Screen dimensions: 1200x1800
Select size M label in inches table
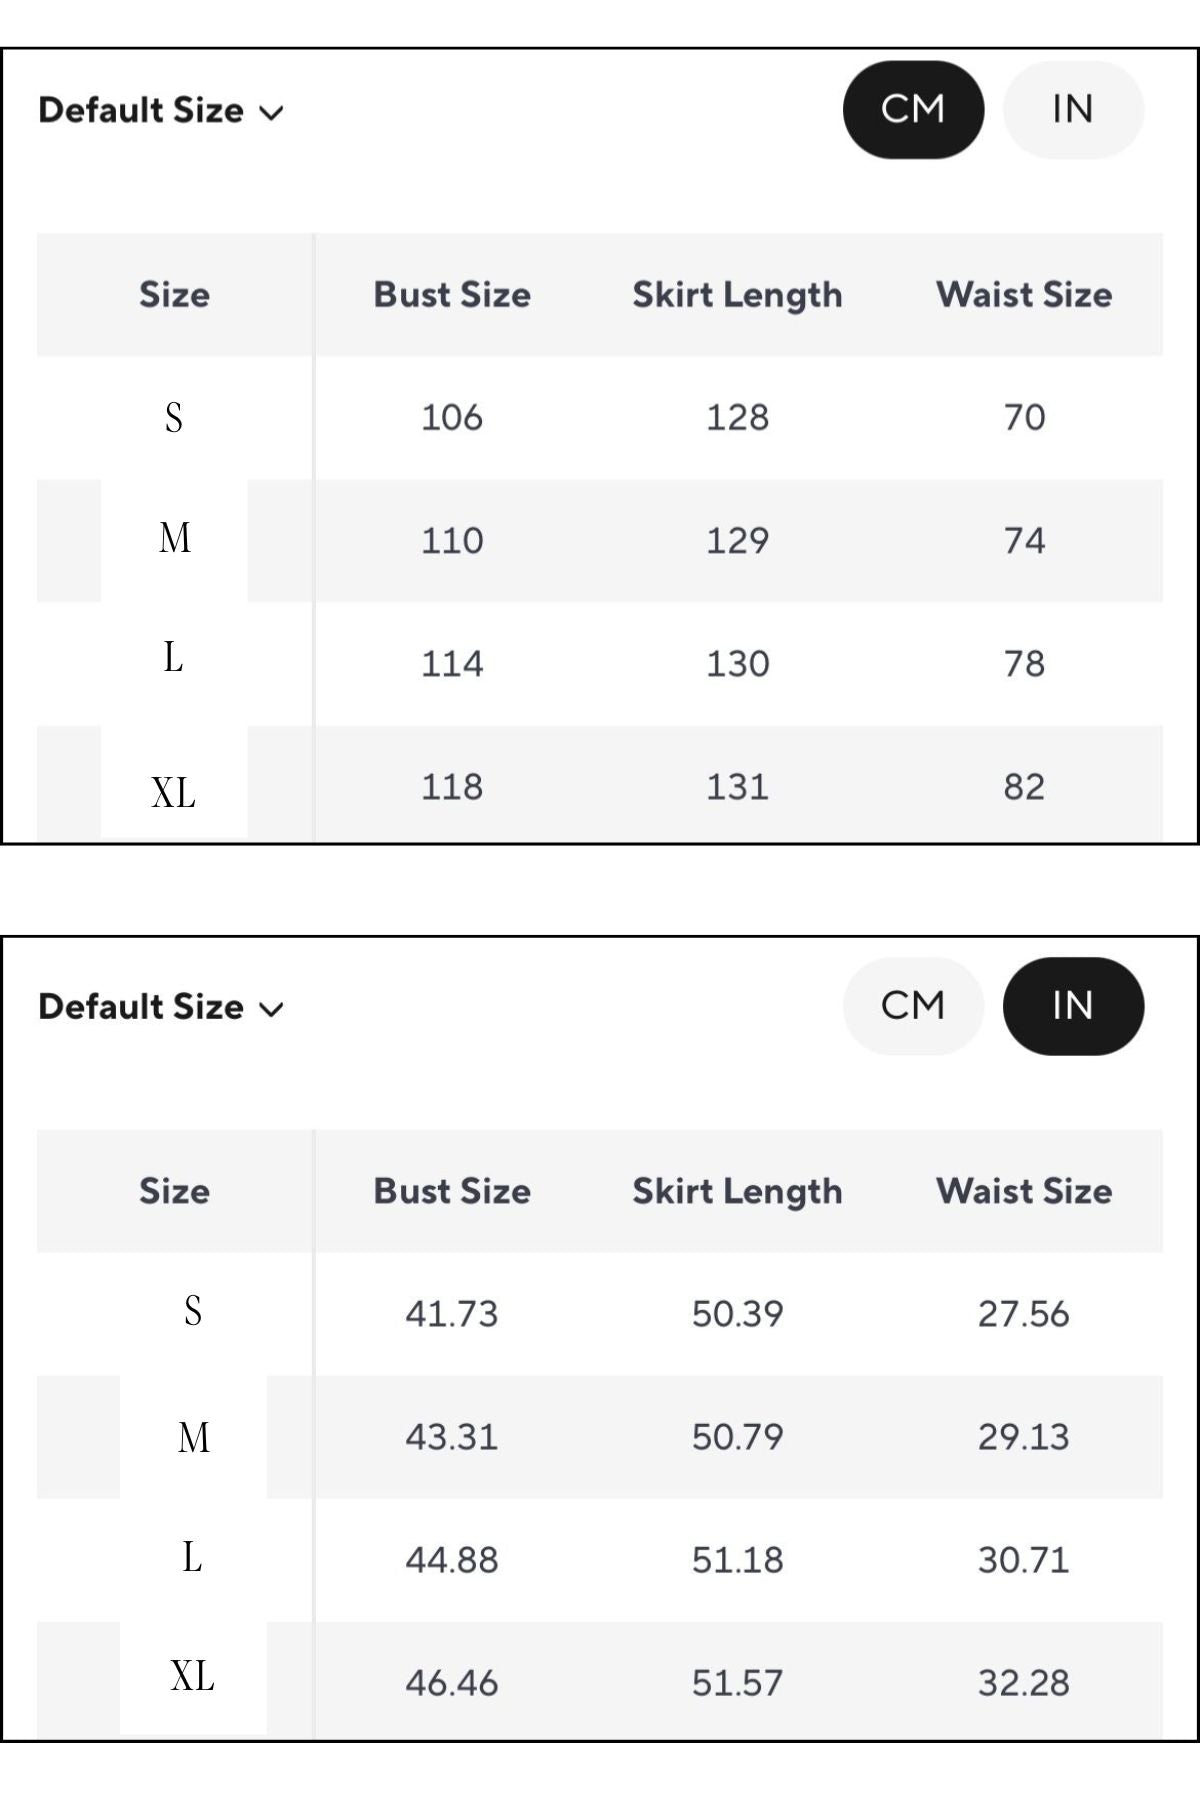(x=194, y=1438)
